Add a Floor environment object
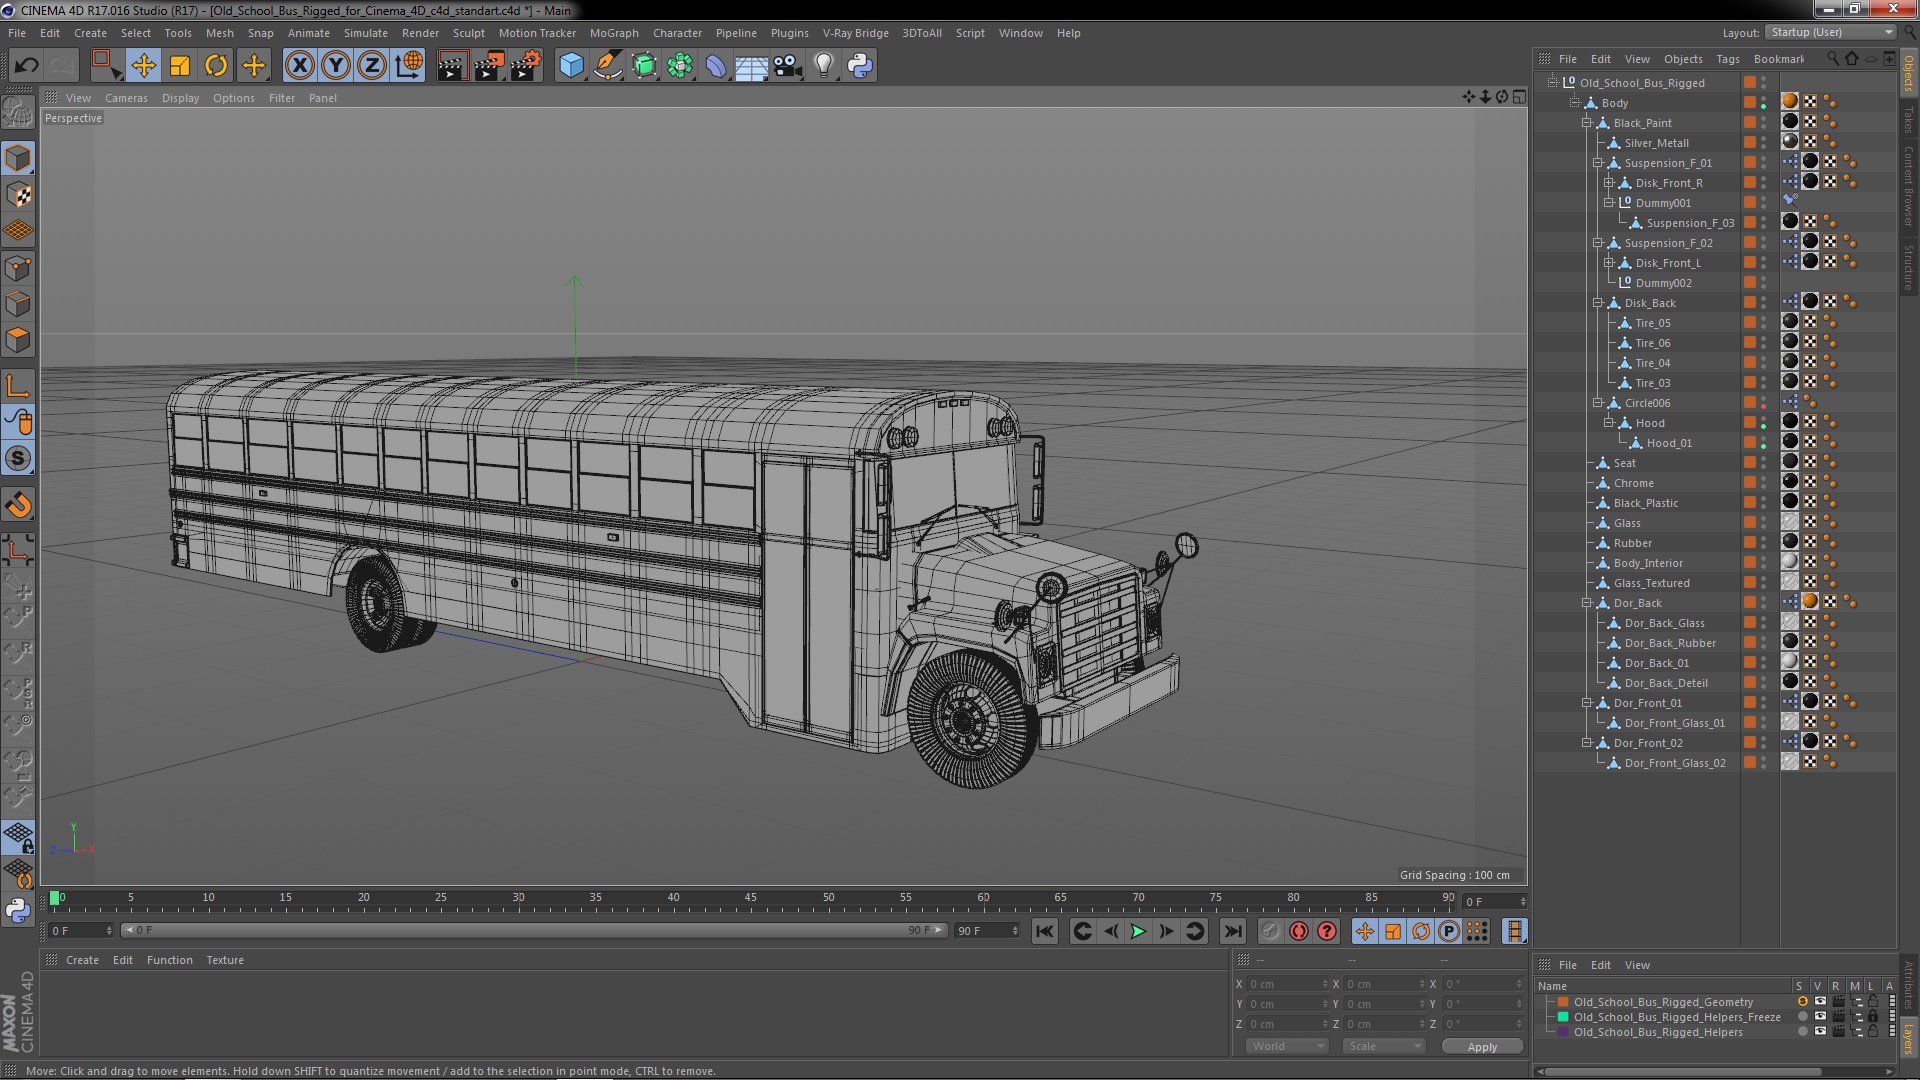This screenshot has width=1920, height=1080. pyautogui.click(x=751, y=66)
